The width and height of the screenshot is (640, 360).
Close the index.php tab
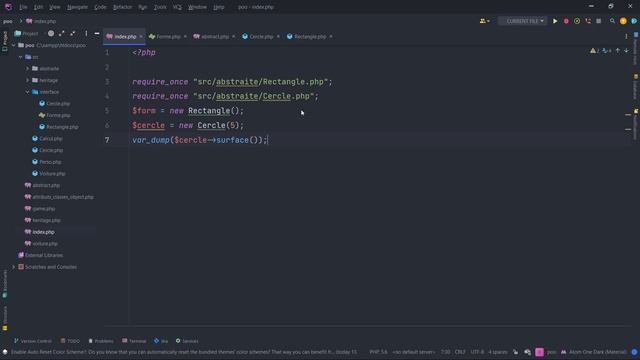(x=141, y=36)
